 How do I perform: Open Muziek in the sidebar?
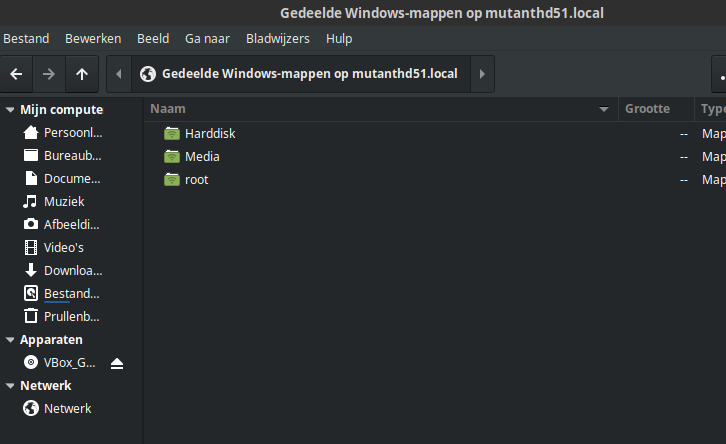pyautogui.click(x=63, y=201)
